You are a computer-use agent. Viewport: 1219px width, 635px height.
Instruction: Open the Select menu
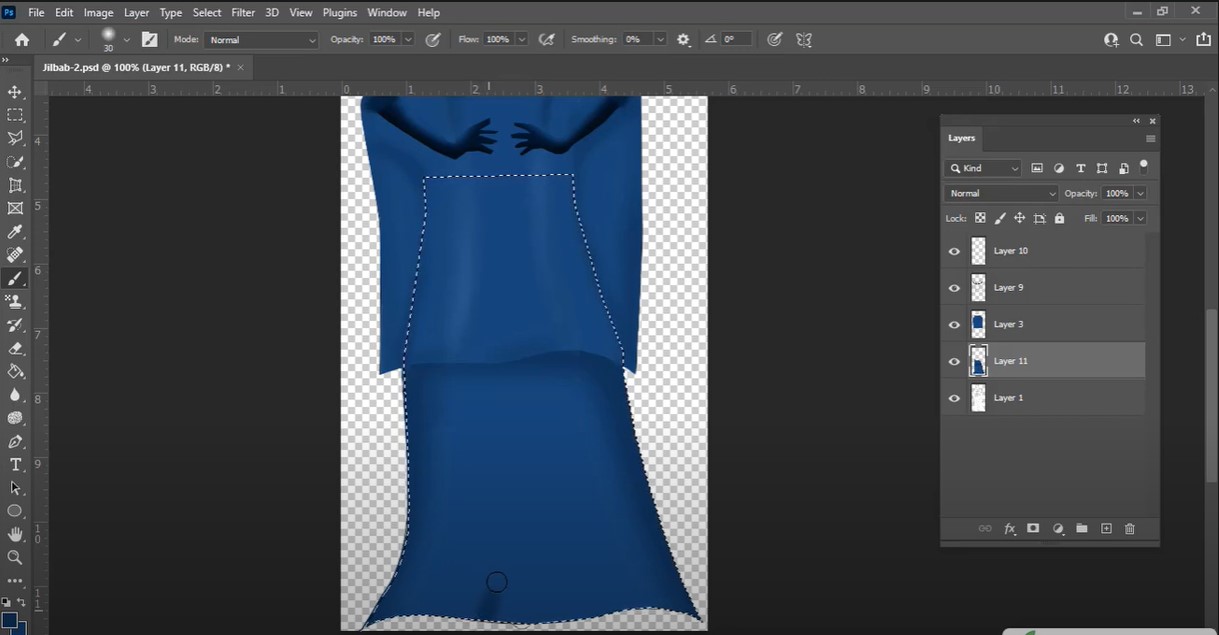click(x=207, y=13)
